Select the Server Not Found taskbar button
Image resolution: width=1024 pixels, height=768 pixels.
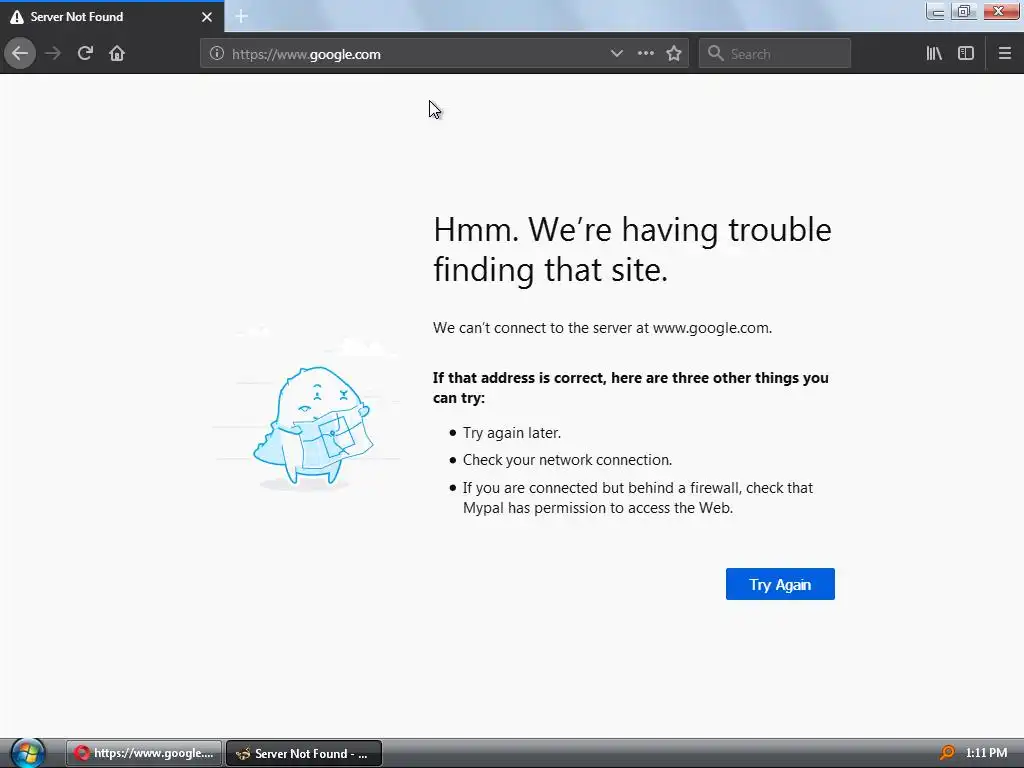click(x=304, y=753)
